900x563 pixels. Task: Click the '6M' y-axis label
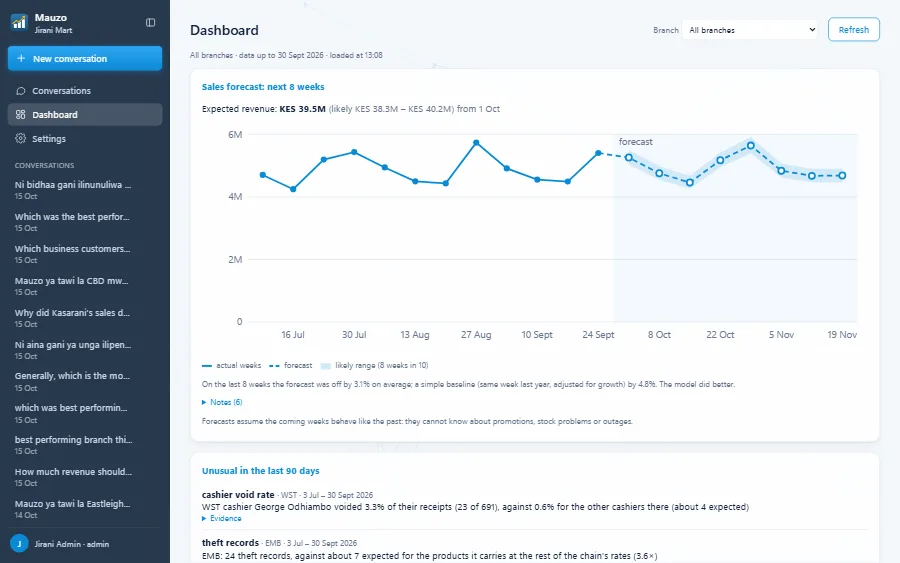(x=235, y=134)
